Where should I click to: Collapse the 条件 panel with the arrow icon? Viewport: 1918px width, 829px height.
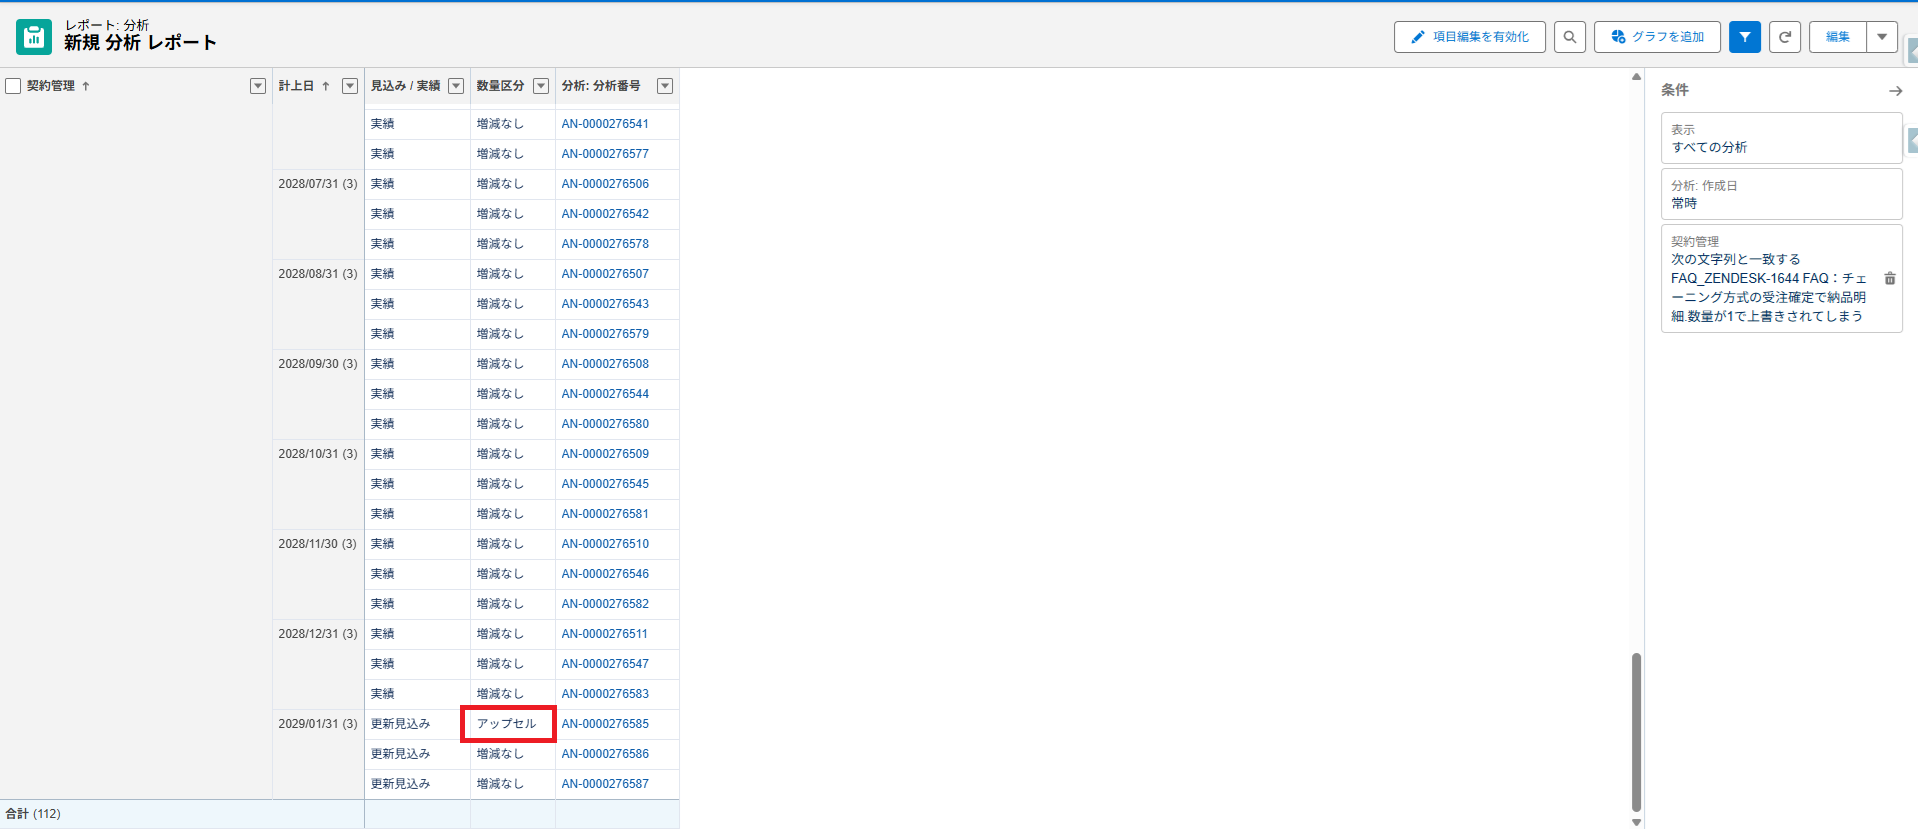tap(1895, 91)
